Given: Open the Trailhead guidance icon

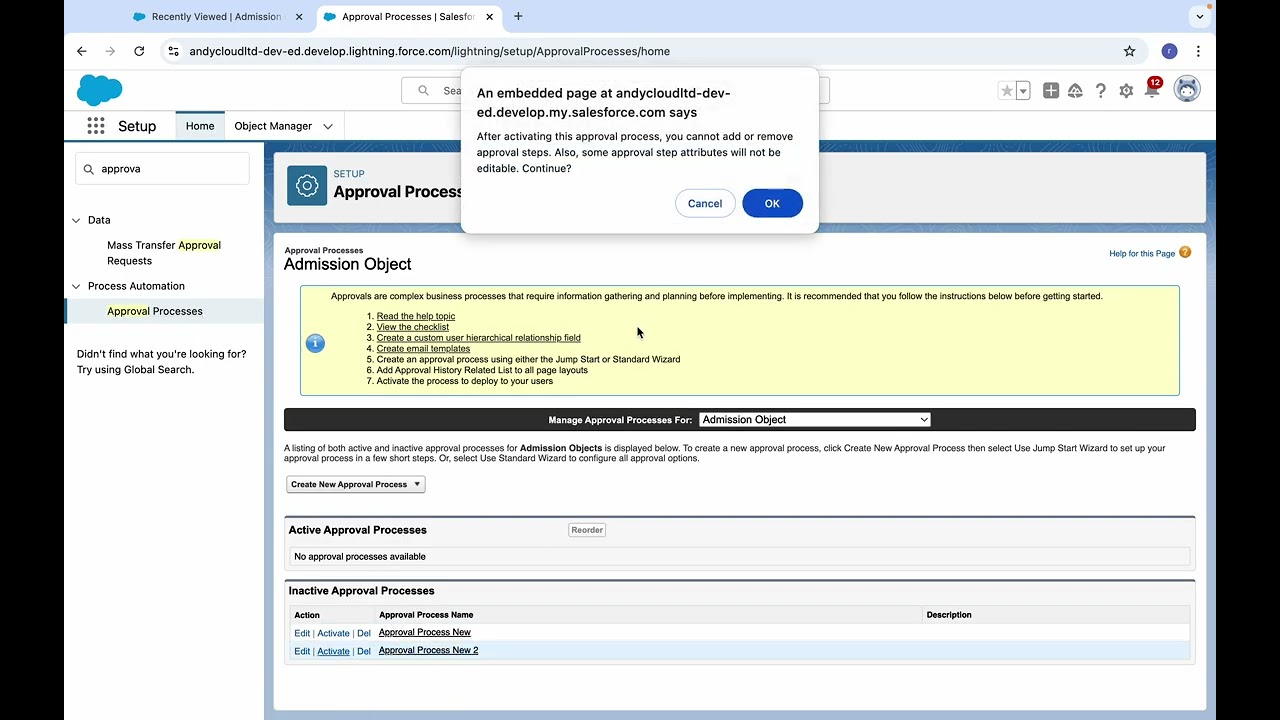Looking at the screenshot, I should [x=1075, y=91].
